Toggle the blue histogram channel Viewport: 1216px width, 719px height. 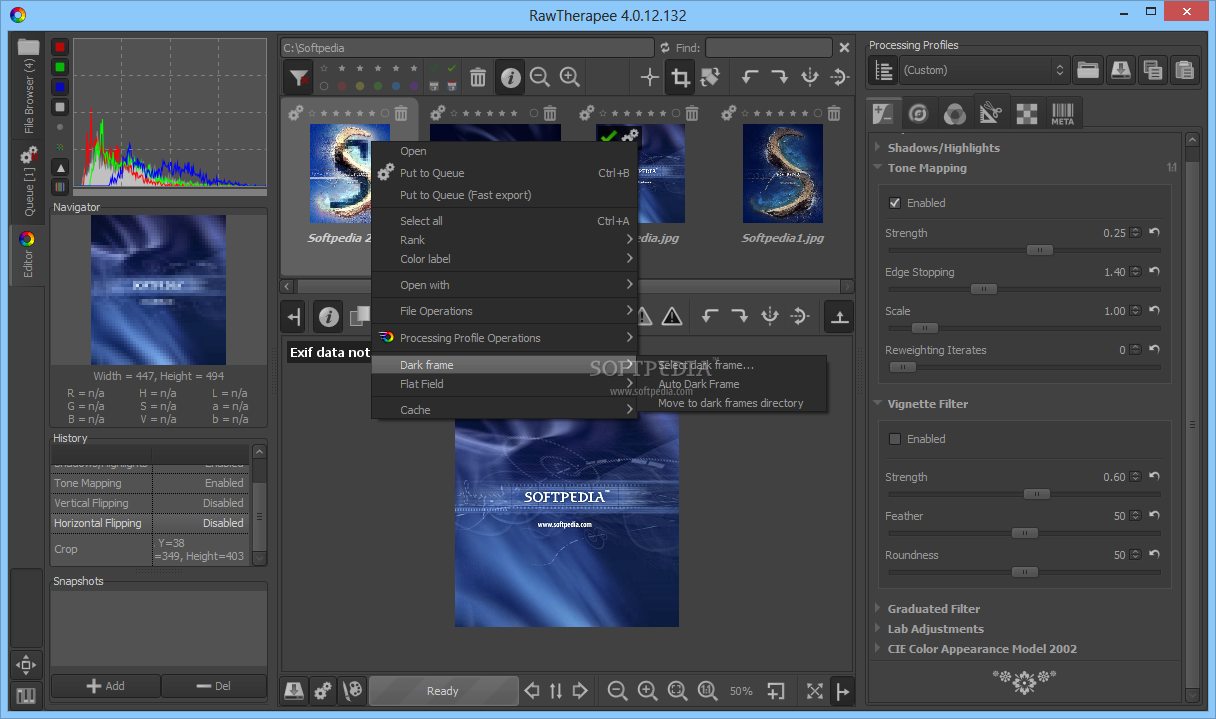[60, 87]
